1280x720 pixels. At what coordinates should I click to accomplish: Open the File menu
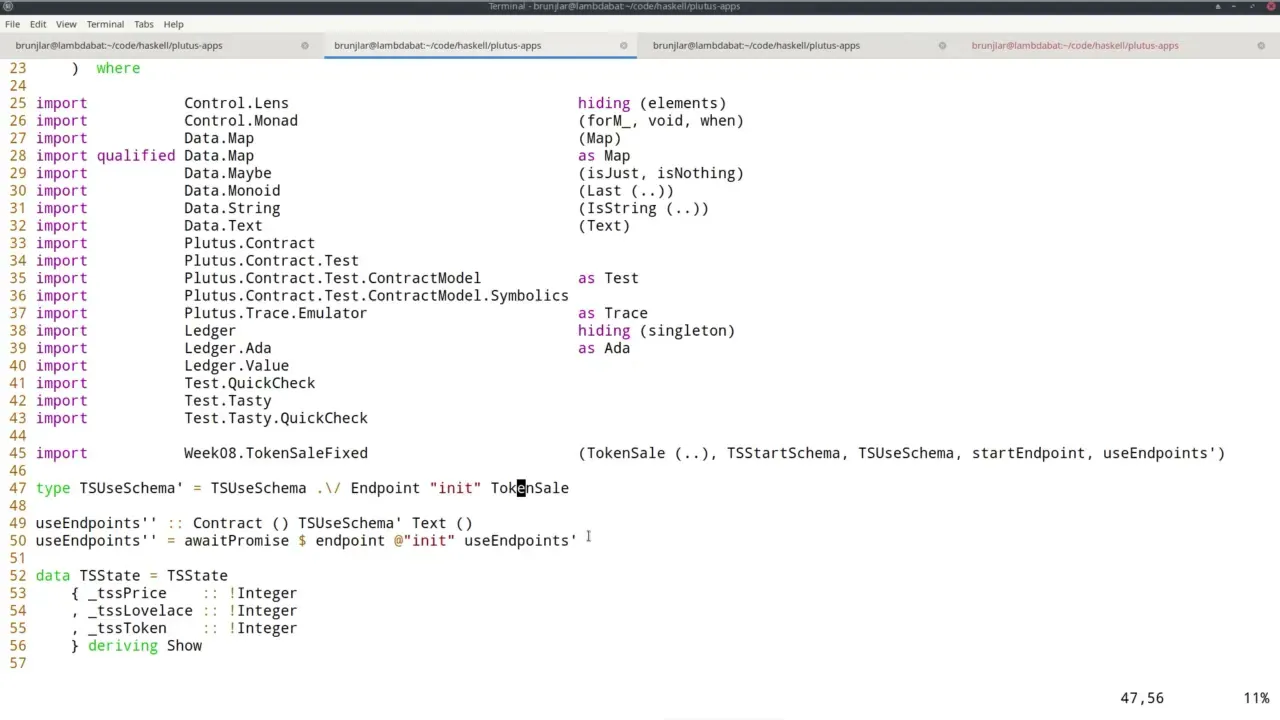12,24
